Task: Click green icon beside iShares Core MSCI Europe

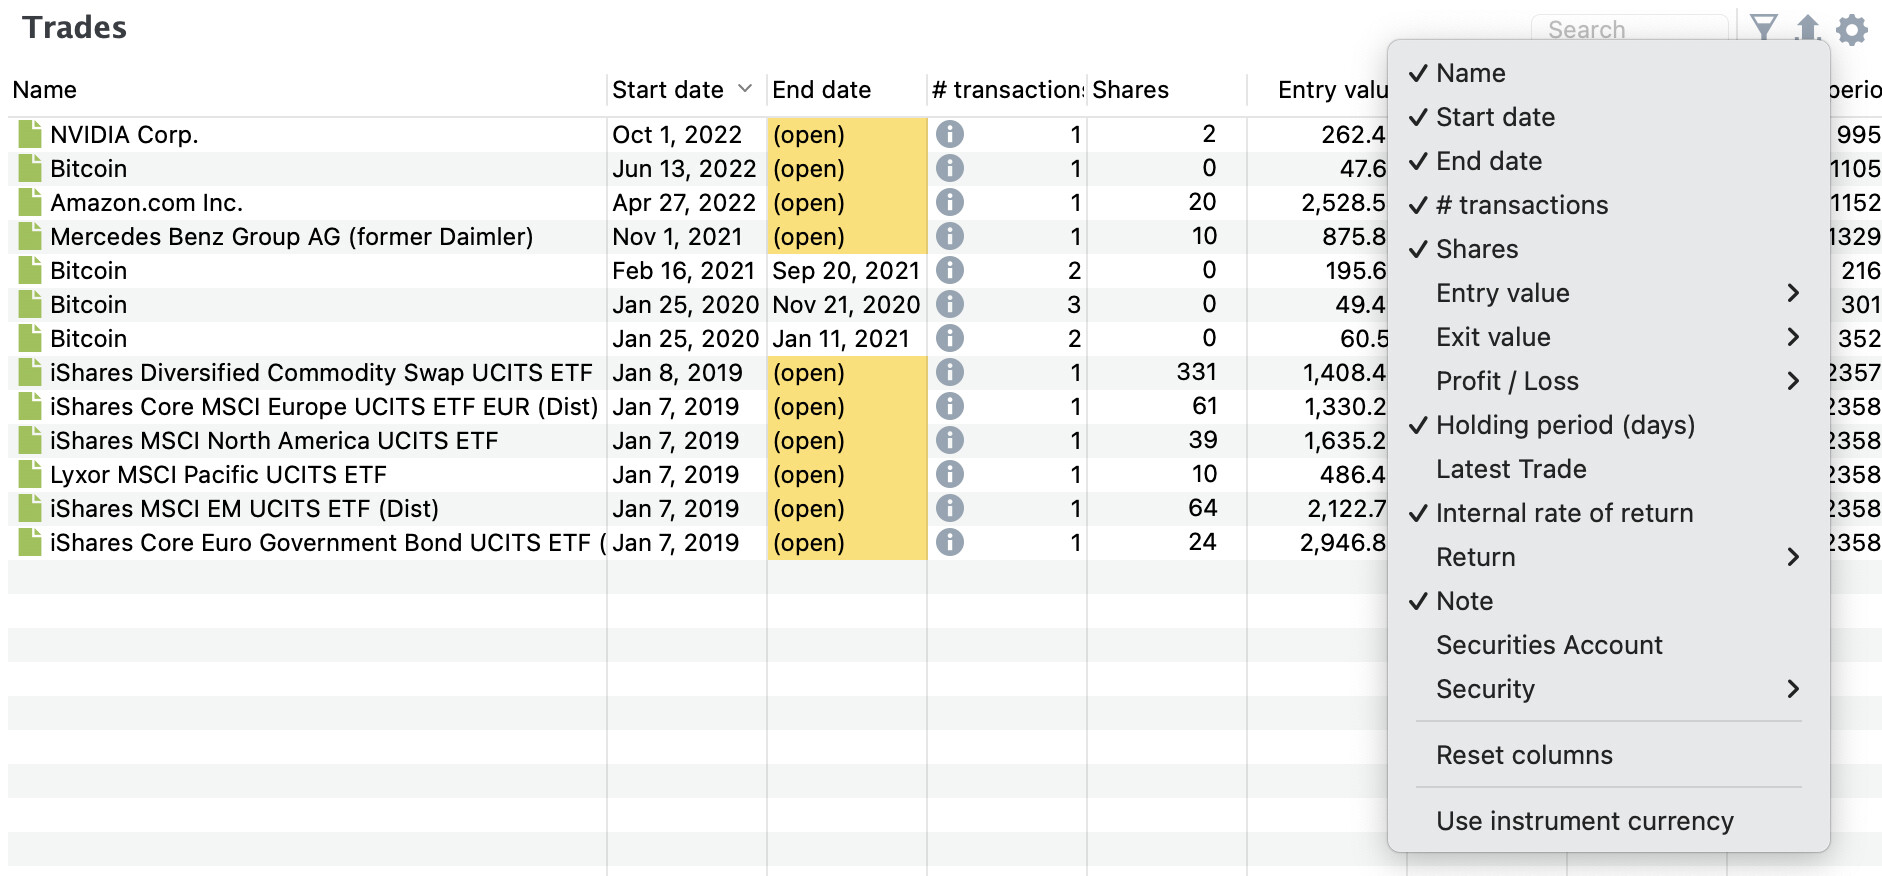Action: coord(30,406)
